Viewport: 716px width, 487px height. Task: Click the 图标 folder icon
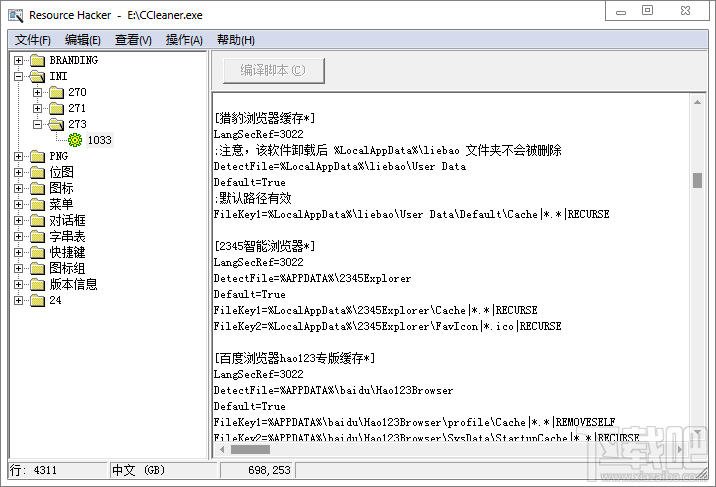point(37,189)
